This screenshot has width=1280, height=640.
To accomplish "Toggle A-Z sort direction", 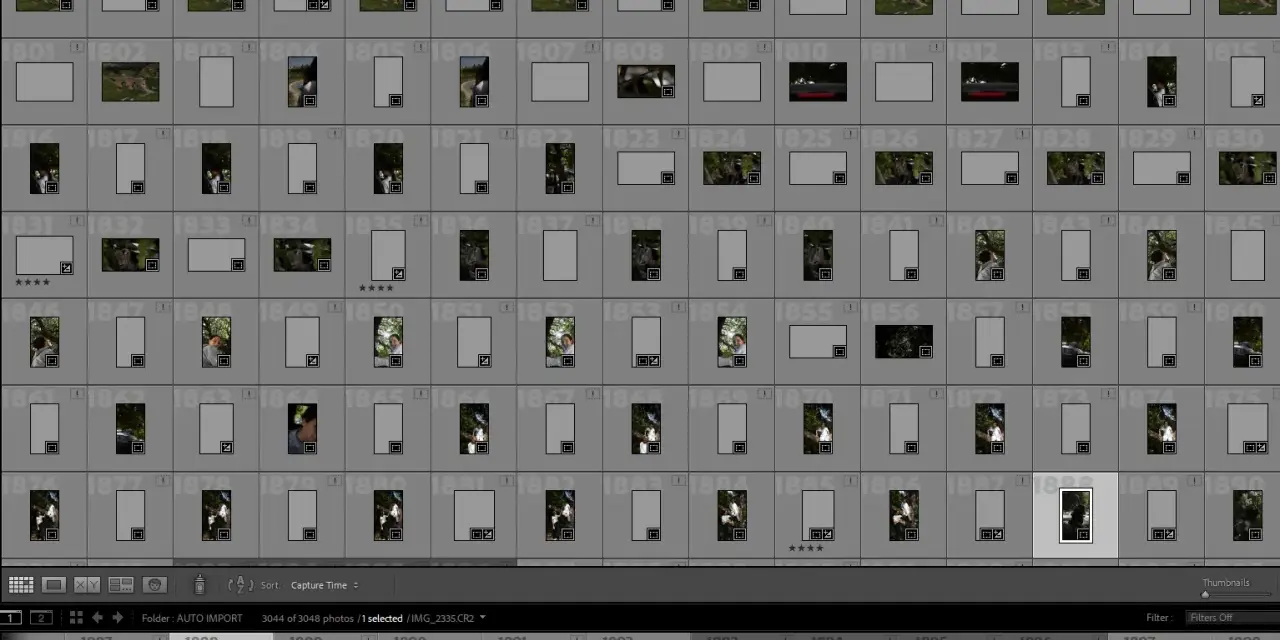I will 241,585.
